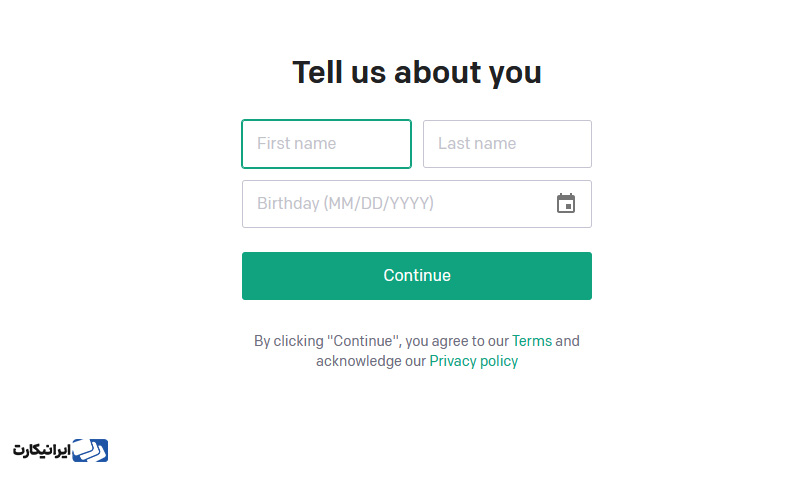Open the Terms link
Viewport: 800px width, 477px height.
[x=532, y=341]
